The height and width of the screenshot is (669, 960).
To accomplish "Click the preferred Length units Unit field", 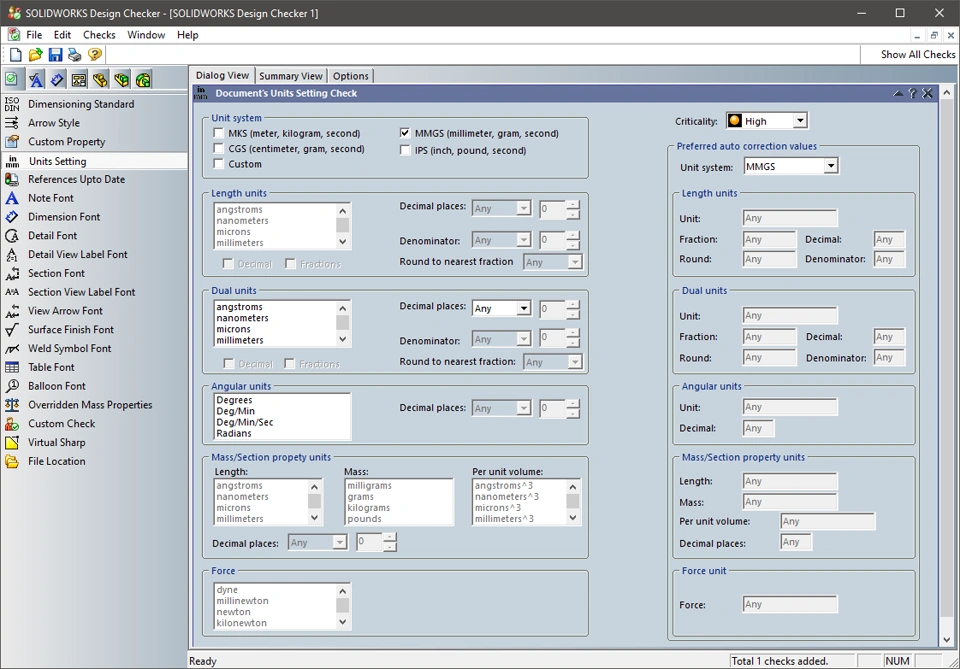I will click(x=790, y=218).
